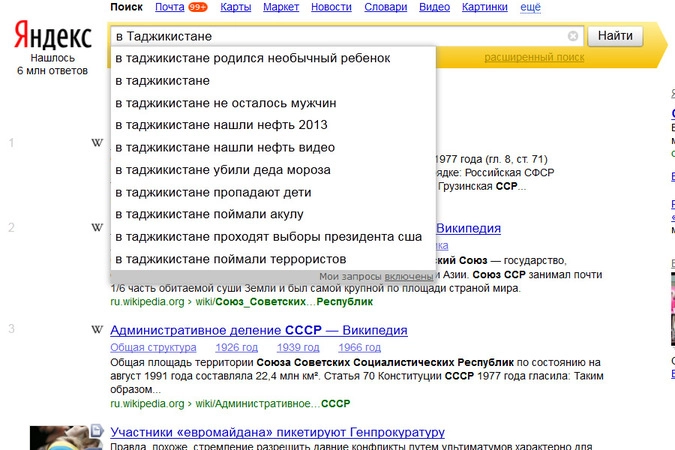Switch to the Картинки tab
Screen dimensions: 675x450
(485, 8)
